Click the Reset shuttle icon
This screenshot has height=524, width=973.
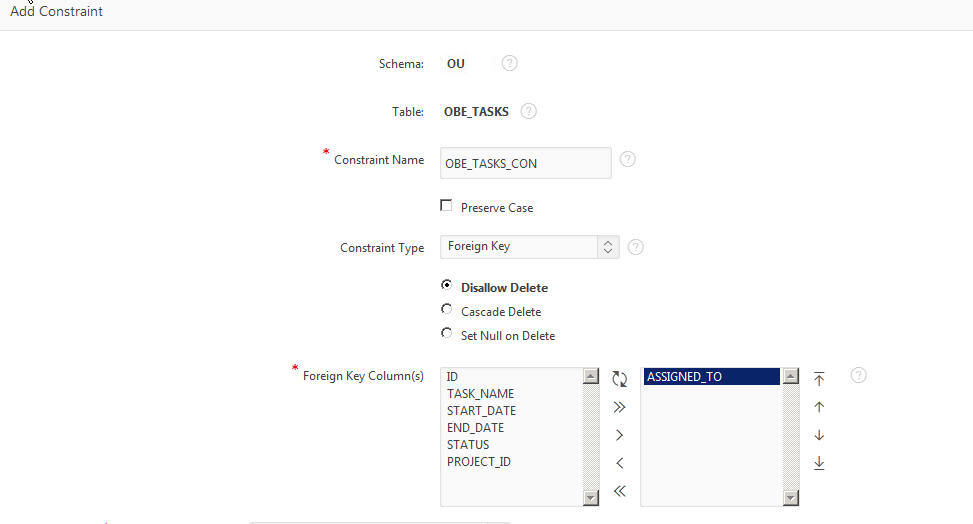coord(619,379)
